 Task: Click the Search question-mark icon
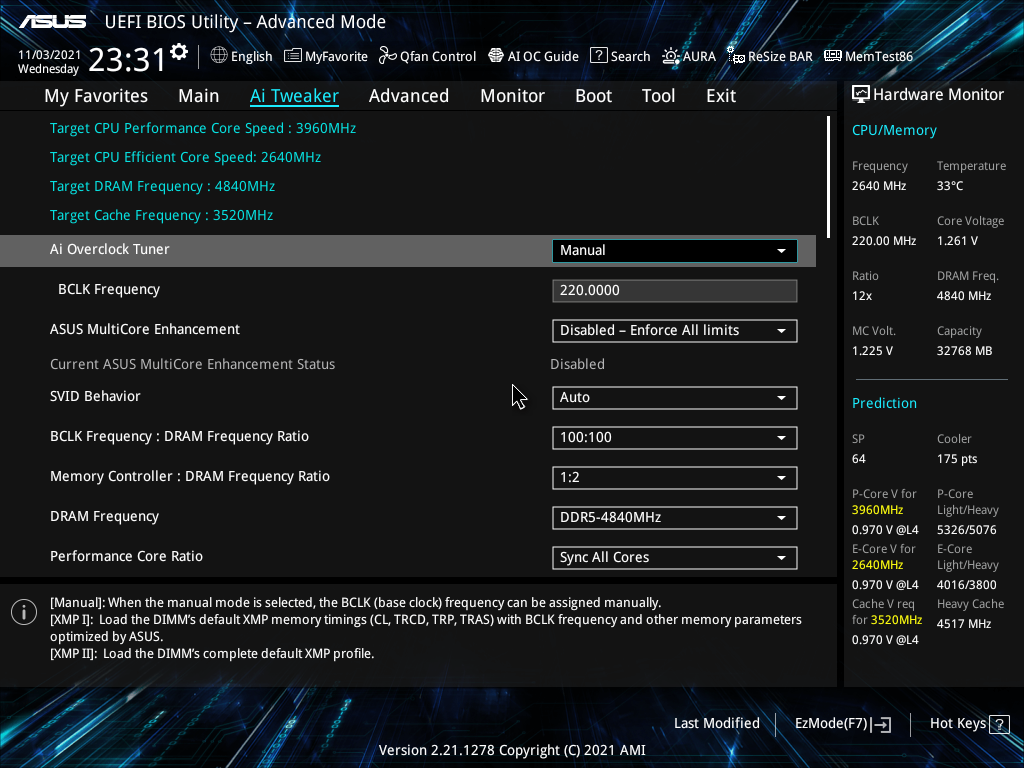click(x=599, y=56)
